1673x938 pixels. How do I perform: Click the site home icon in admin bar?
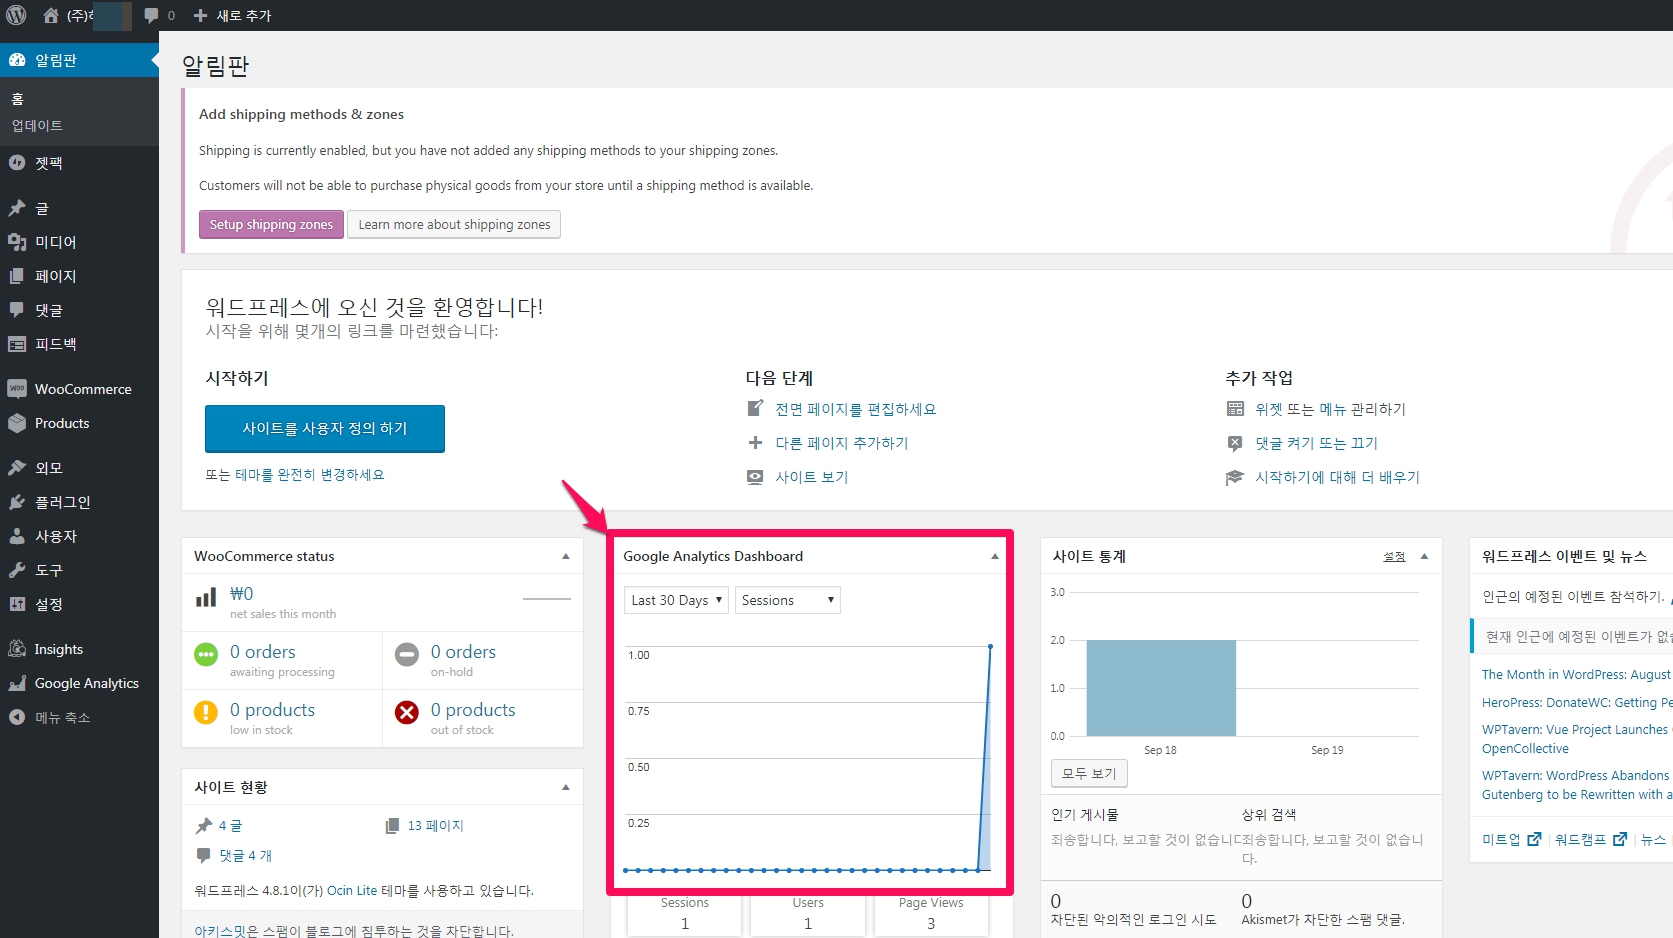pyautogui.click(x=51, y=15)
